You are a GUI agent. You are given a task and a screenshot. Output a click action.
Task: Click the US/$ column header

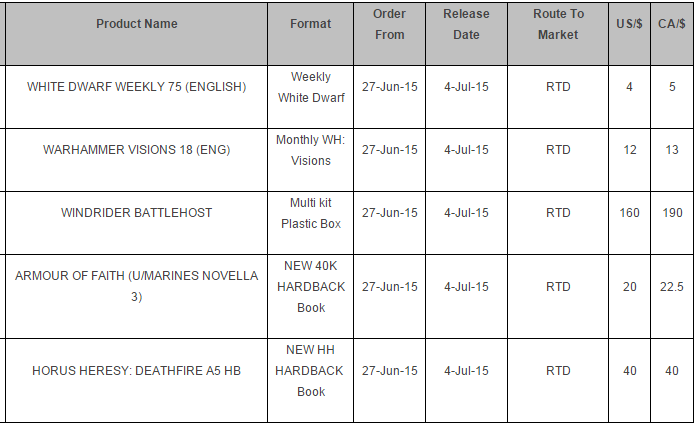[x=629, y=24]
